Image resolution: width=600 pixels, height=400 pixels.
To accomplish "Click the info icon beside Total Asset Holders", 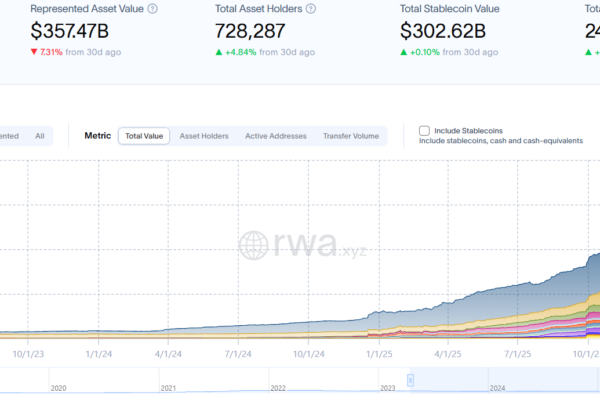I will click(310, 9).
